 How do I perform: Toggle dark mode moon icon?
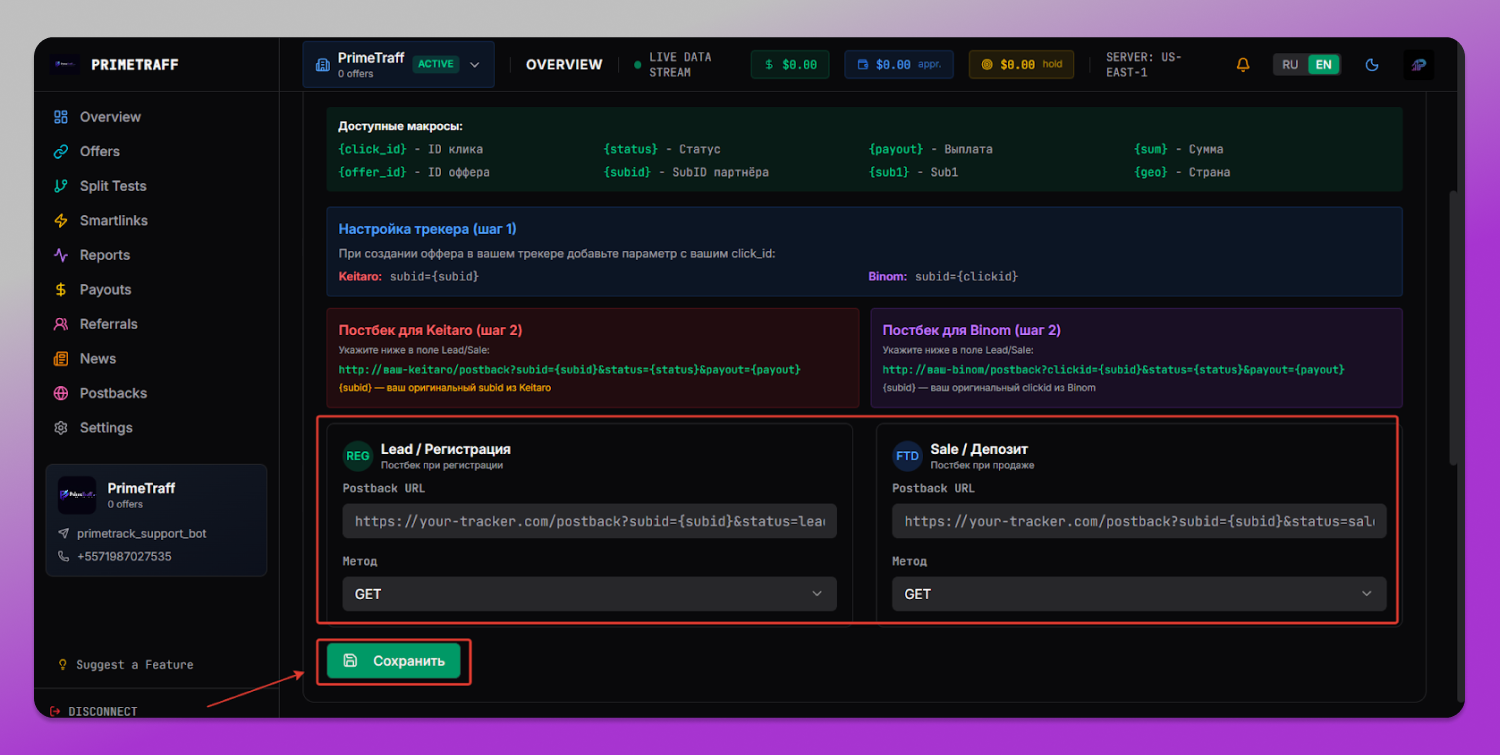[x=1372, y=65]
